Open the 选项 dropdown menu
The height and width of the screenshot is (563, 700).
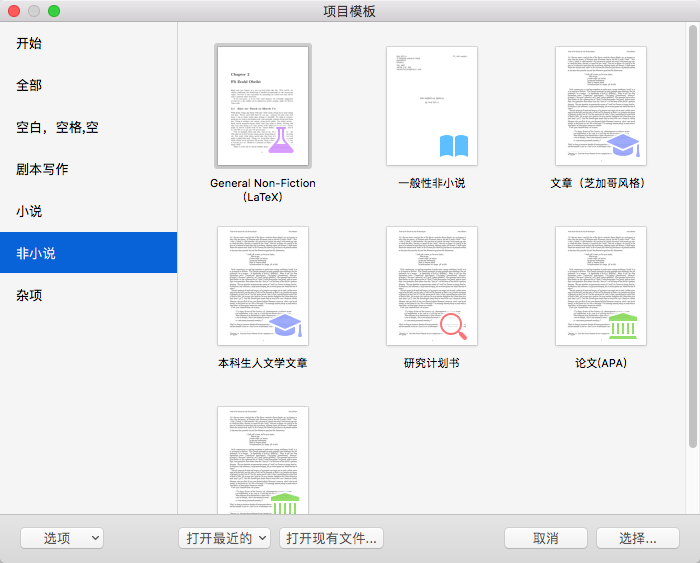62,538
